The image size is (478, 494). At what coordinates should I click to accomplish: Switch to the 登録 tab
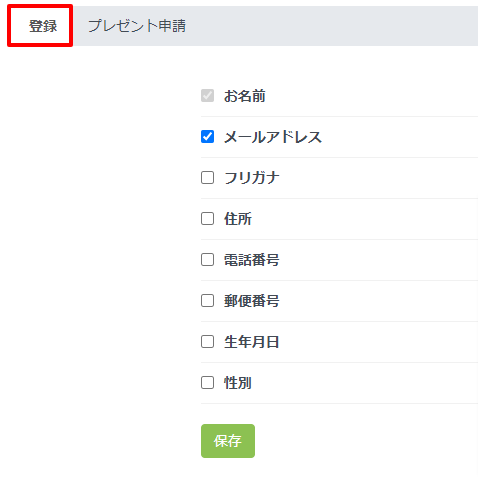coord(43,26)
